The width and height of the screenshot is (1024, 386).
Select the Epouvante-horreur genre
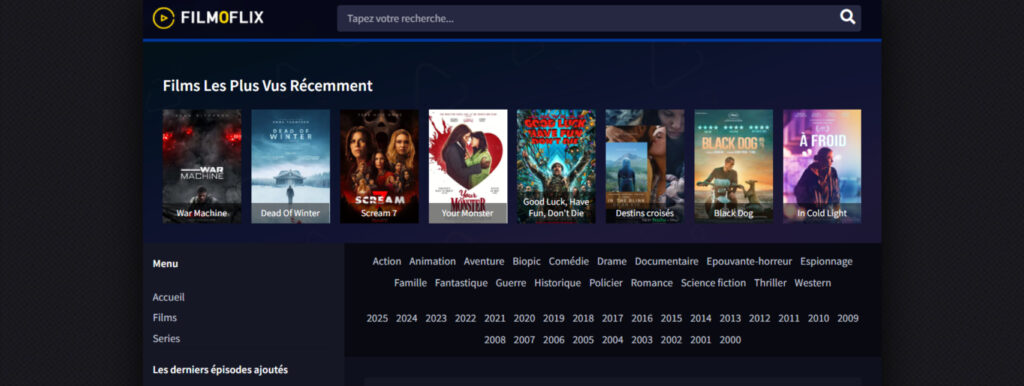(749, 261)
